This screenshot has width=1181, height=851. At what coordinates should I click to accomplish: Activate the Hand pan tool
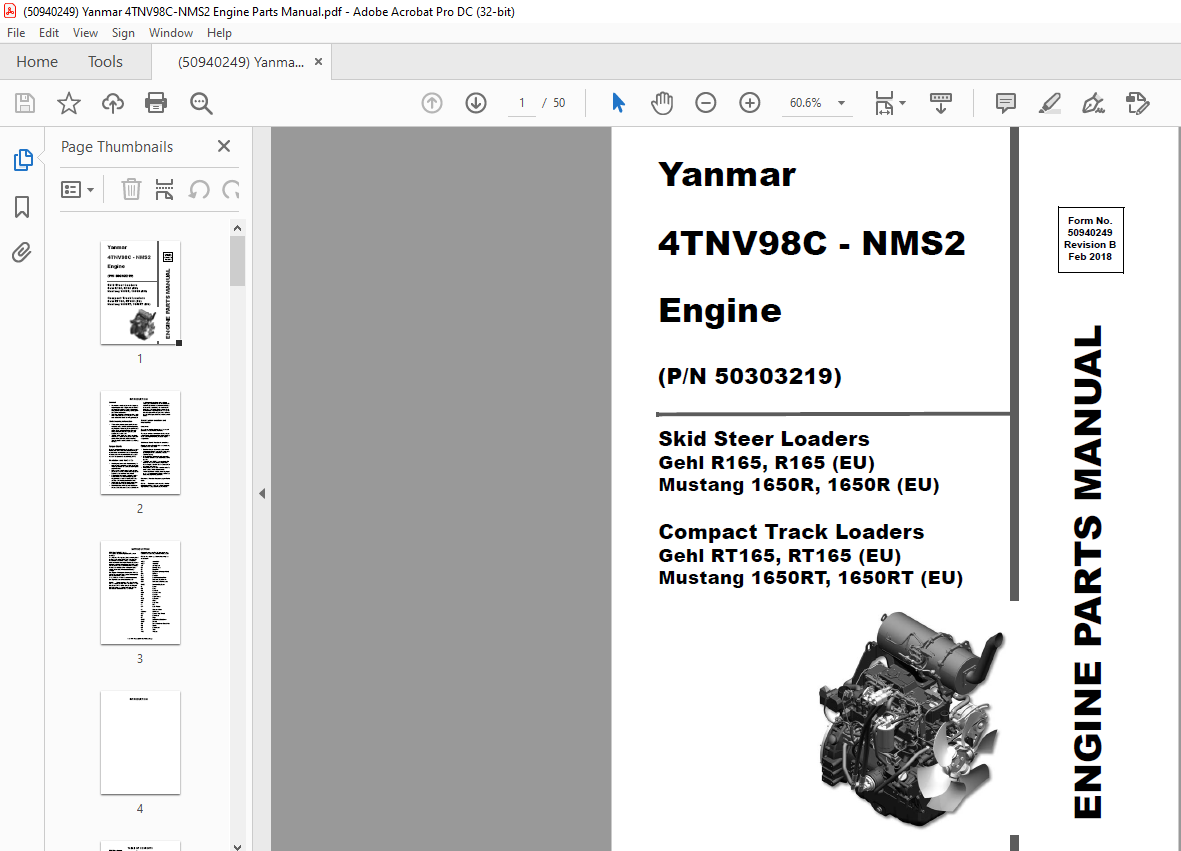[x=662, y=103]
